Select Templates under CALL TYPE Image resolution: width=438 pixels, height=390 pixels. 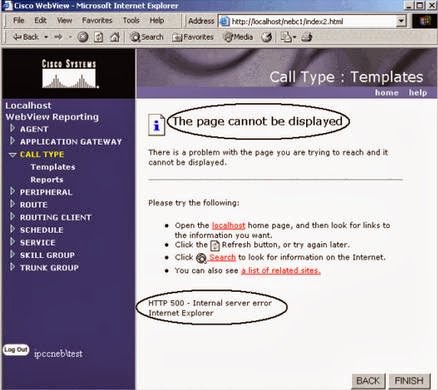click(53, 167)
